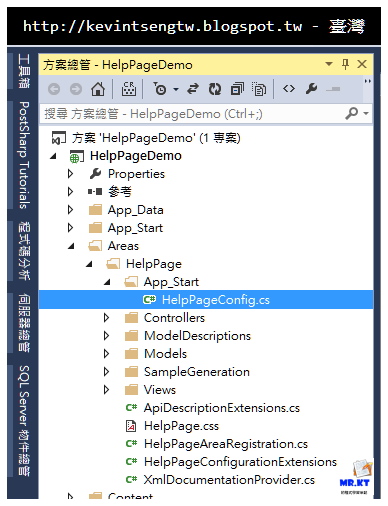The image size is (388, 506).
Task: Select the SampleGeneration folder icon
Action: click(x=131, y=372)
